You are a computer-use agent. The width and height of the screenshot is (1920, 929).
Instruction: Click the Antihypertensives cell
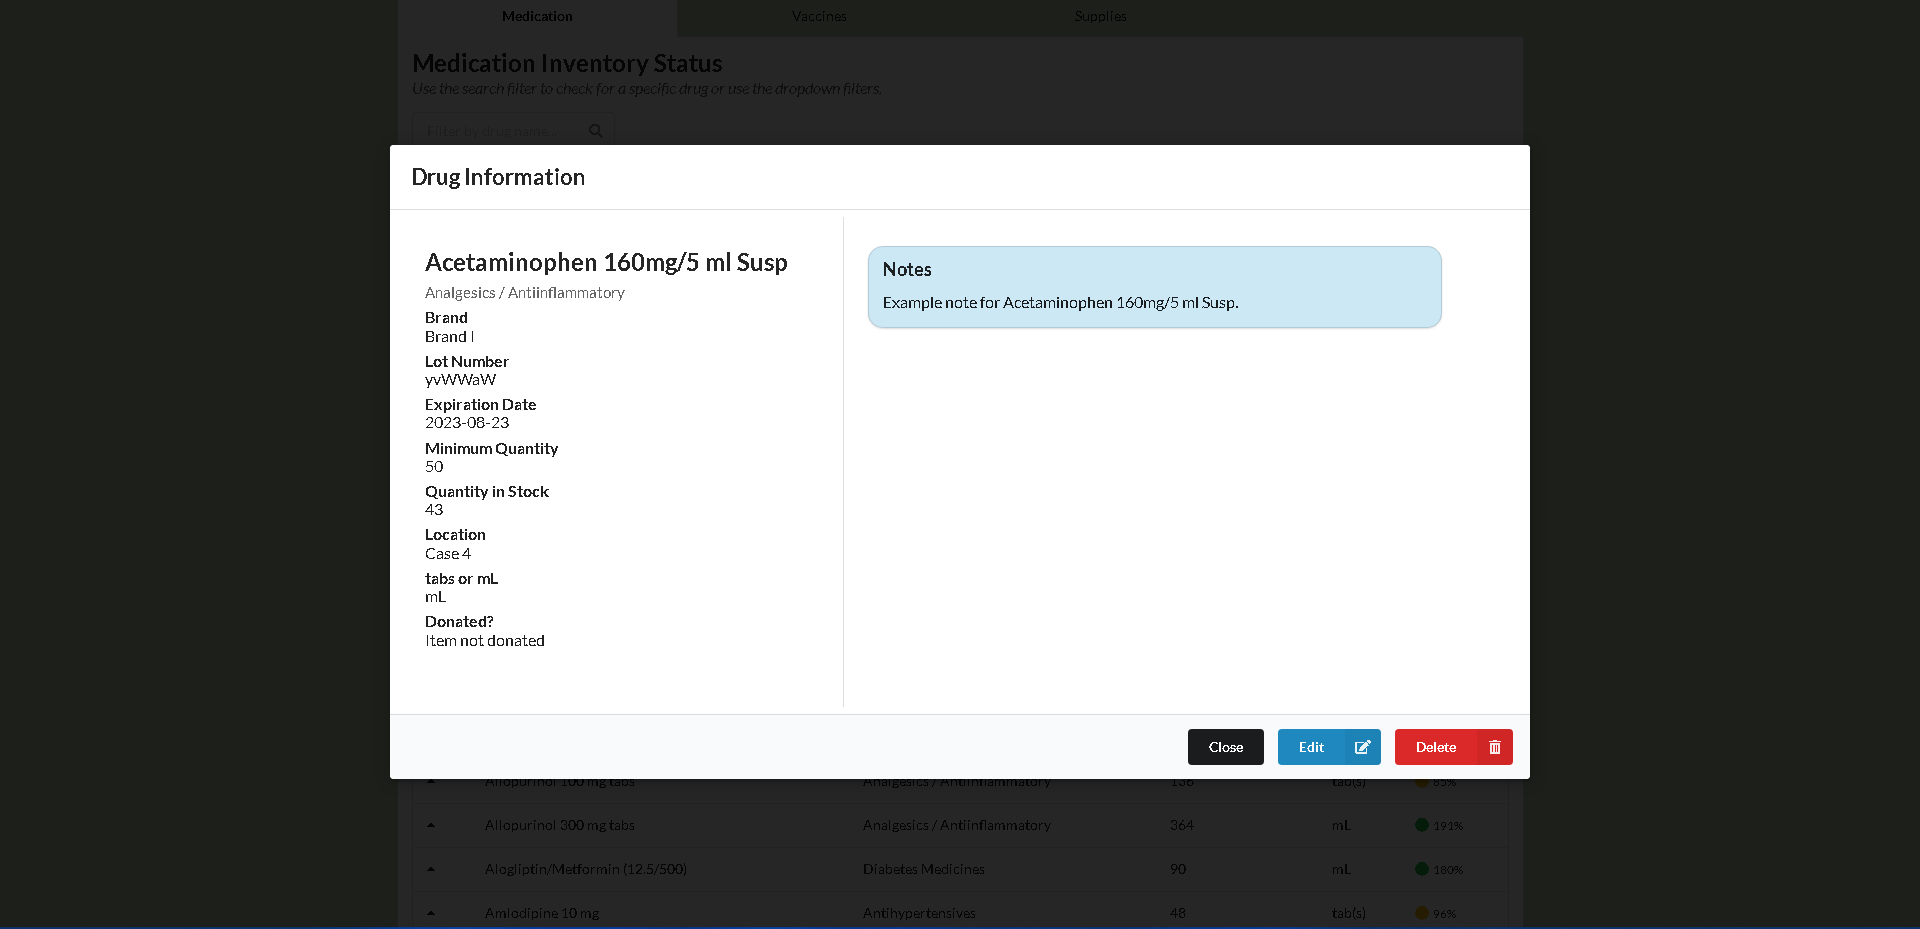pyautogui.click(x=919, y=913)
